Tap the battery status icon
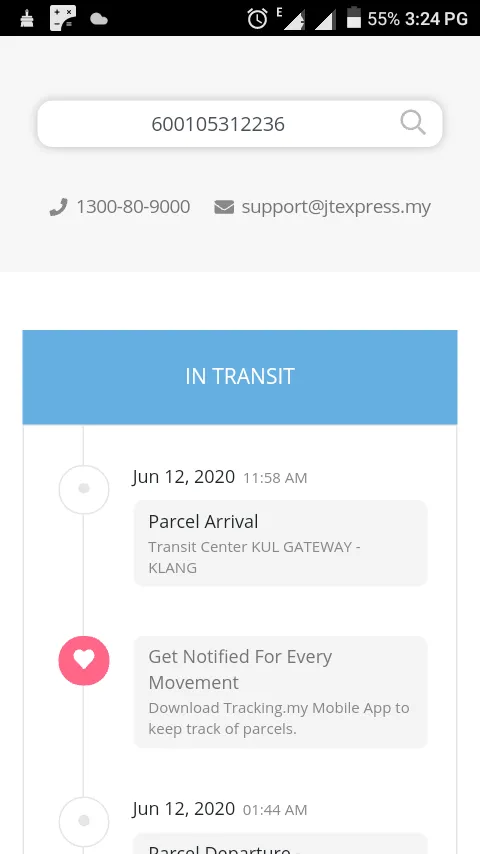 354,17
